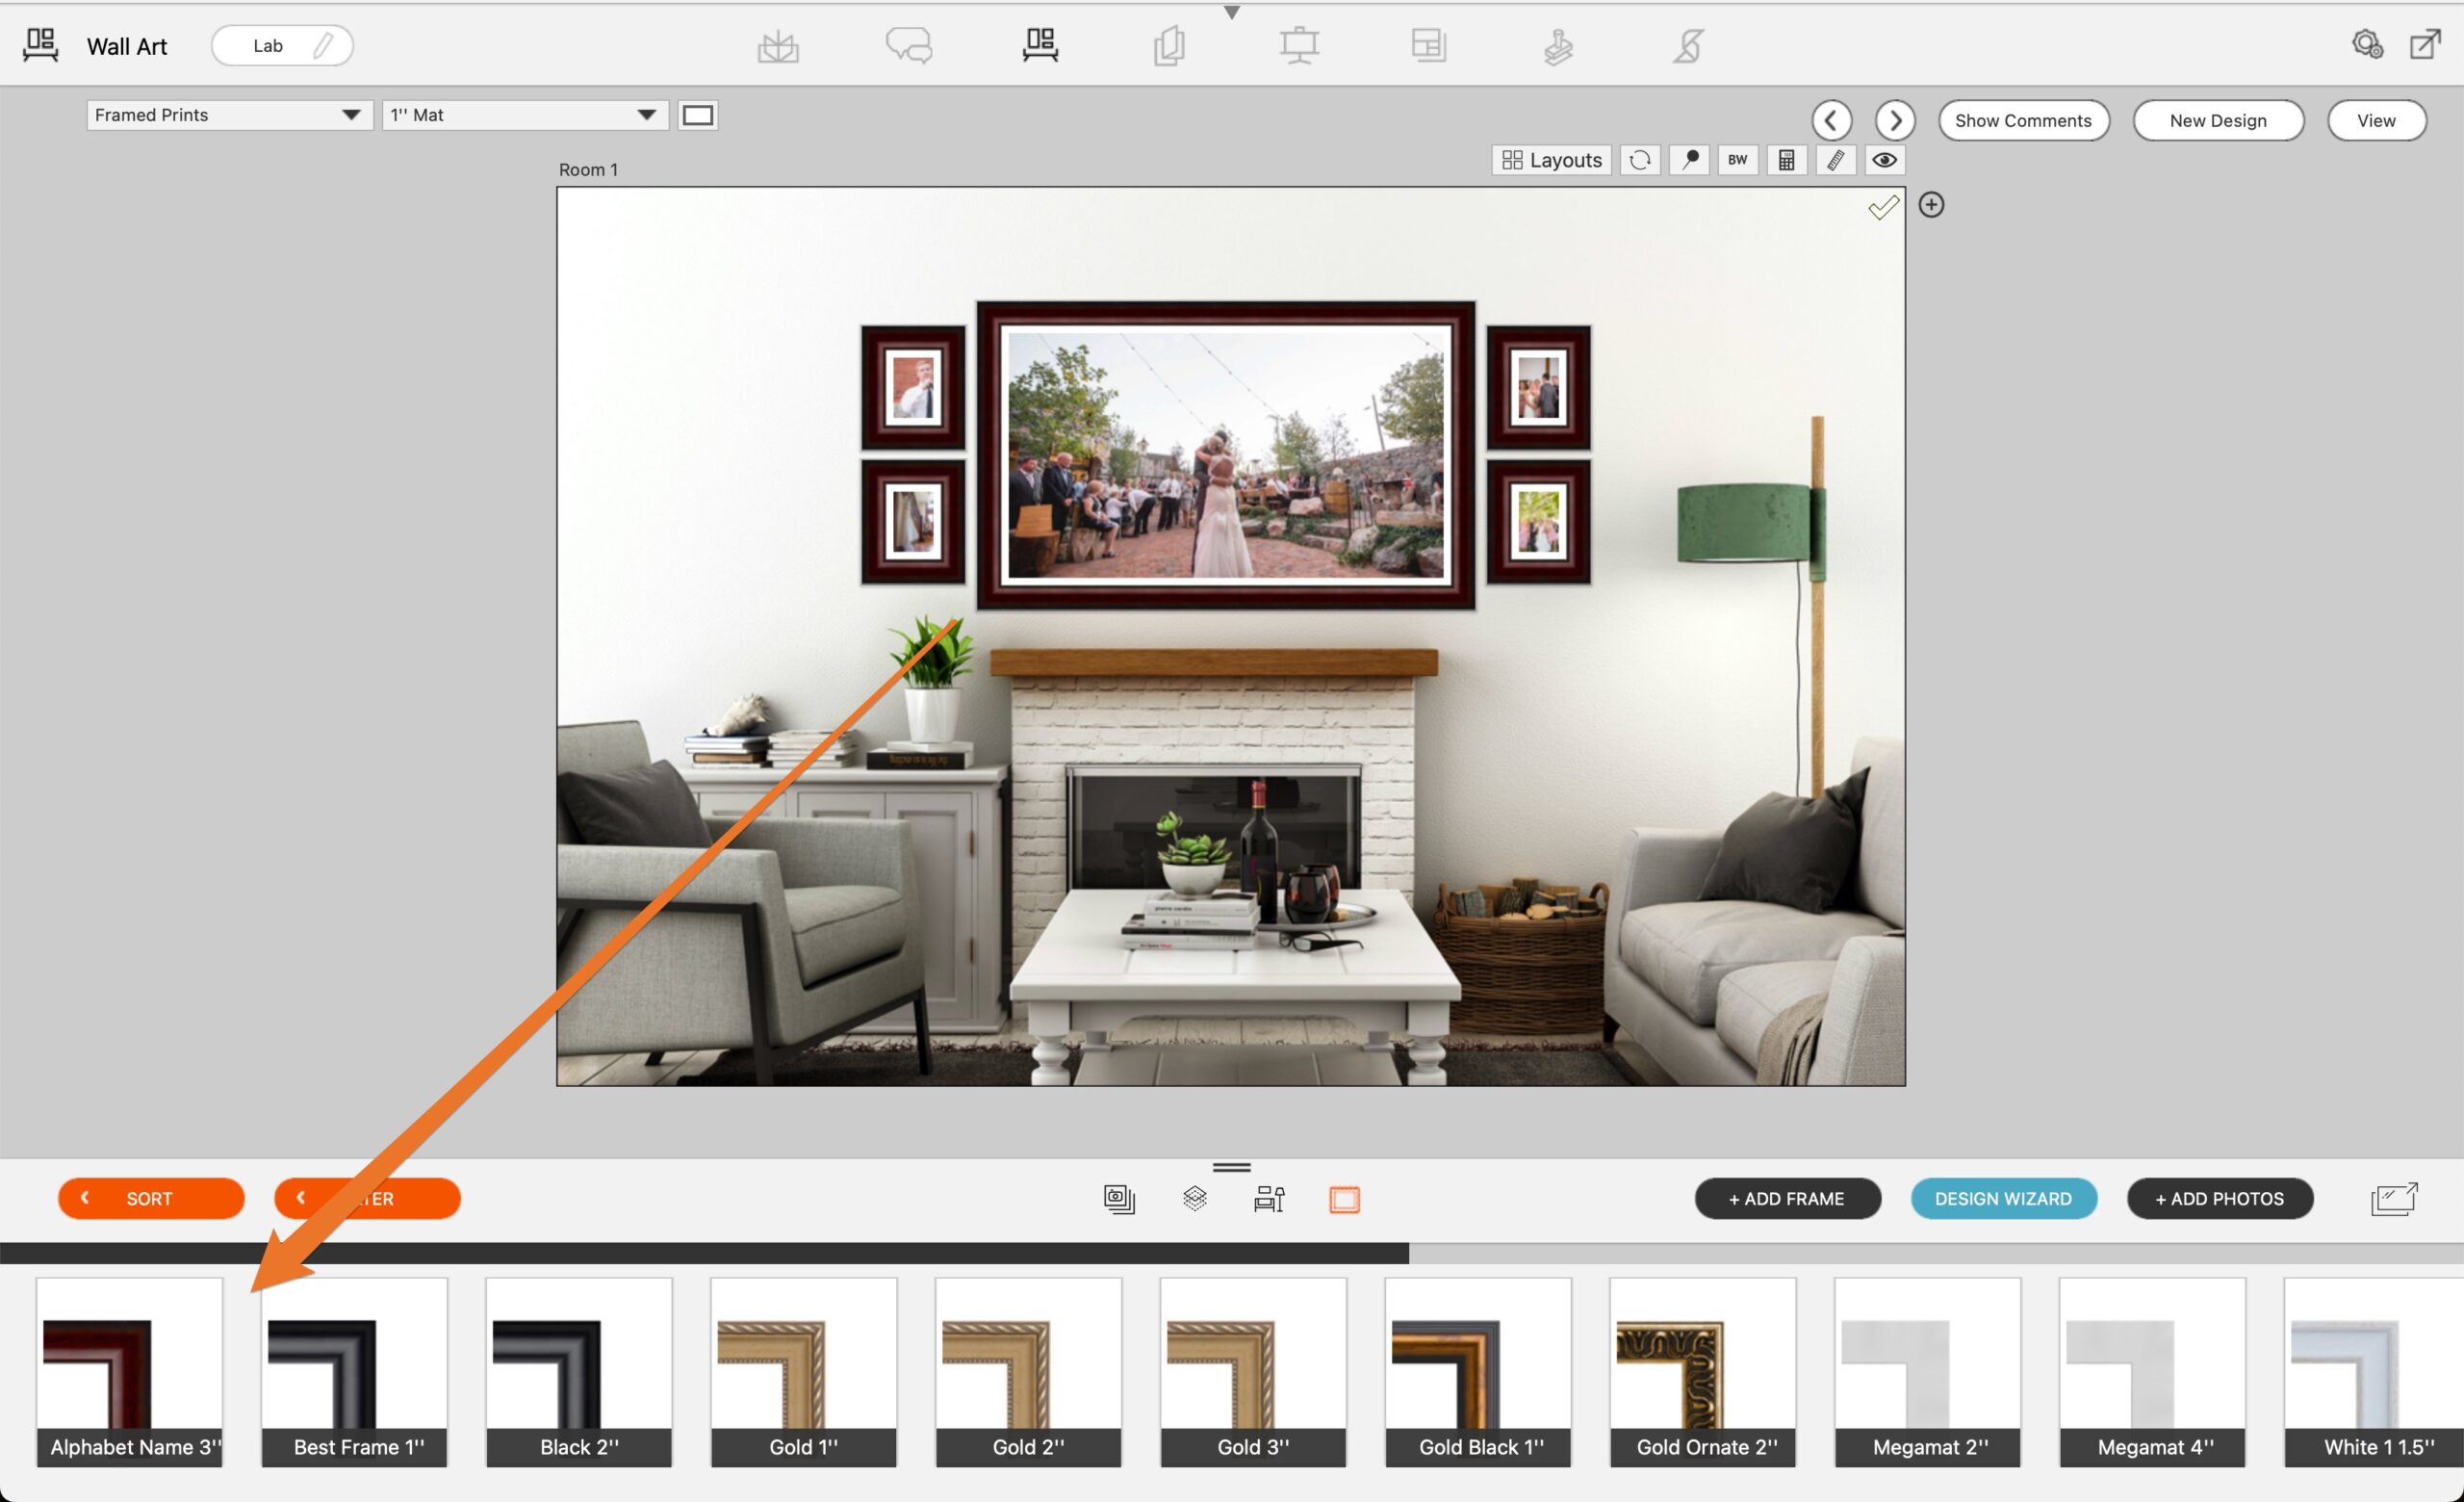The image size is (2464, 1502).
Task: Click the rotate/swap arrows icon
Action: click(1640, 160)
